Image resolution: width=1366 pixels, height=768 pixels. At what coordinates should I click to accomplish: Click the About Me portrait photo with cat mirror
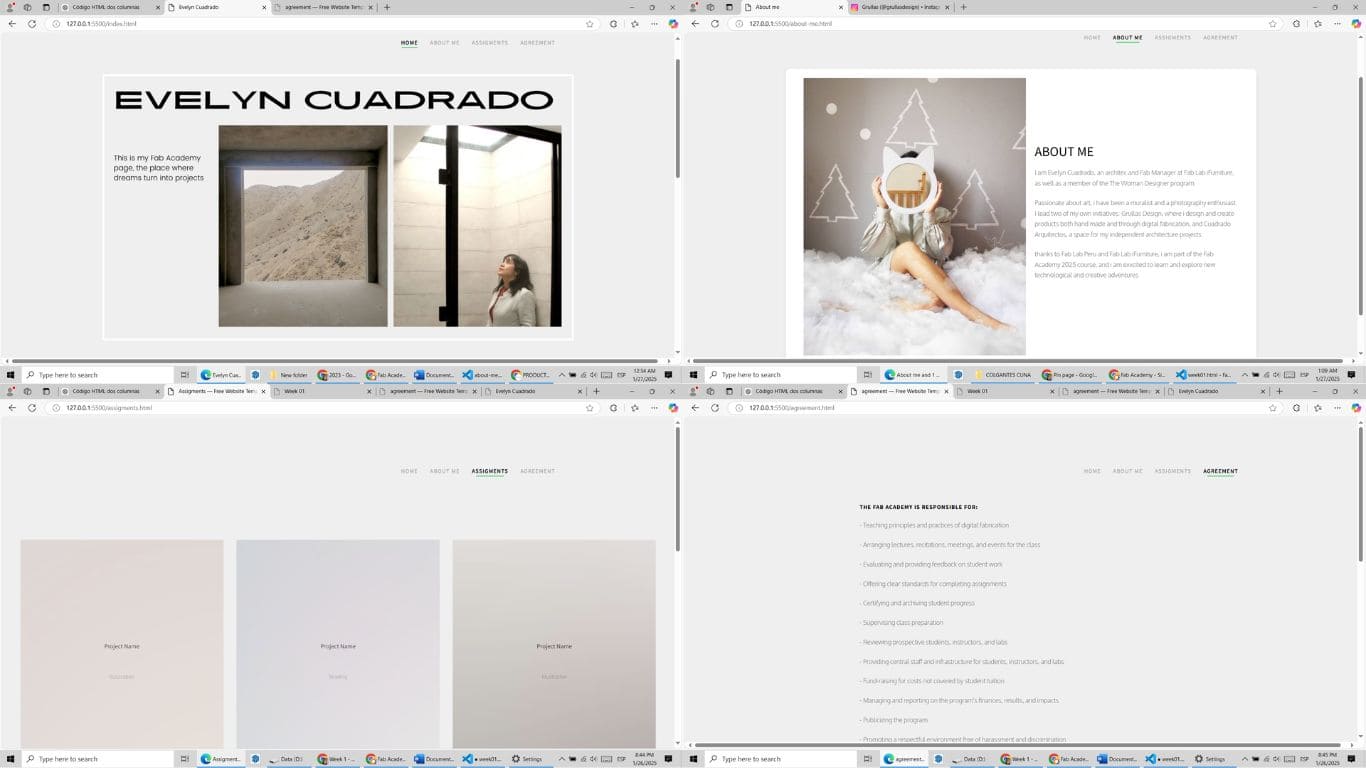[x=914, y=216]
